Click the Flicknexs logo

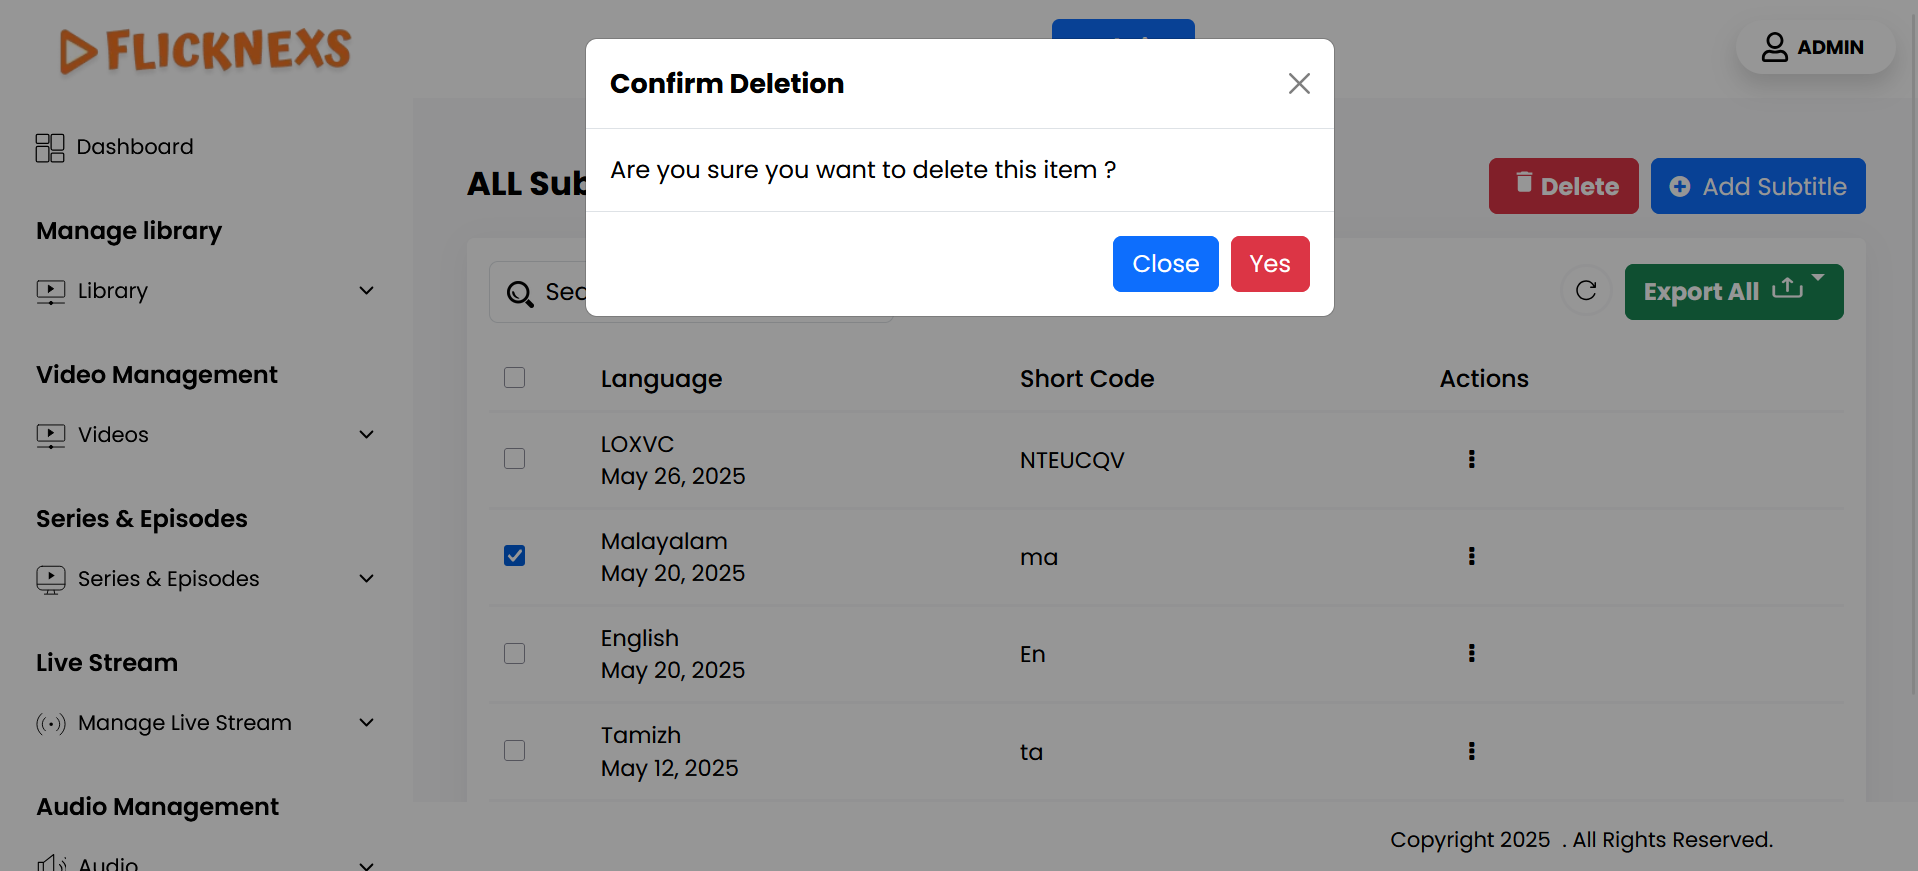[206, 50]
